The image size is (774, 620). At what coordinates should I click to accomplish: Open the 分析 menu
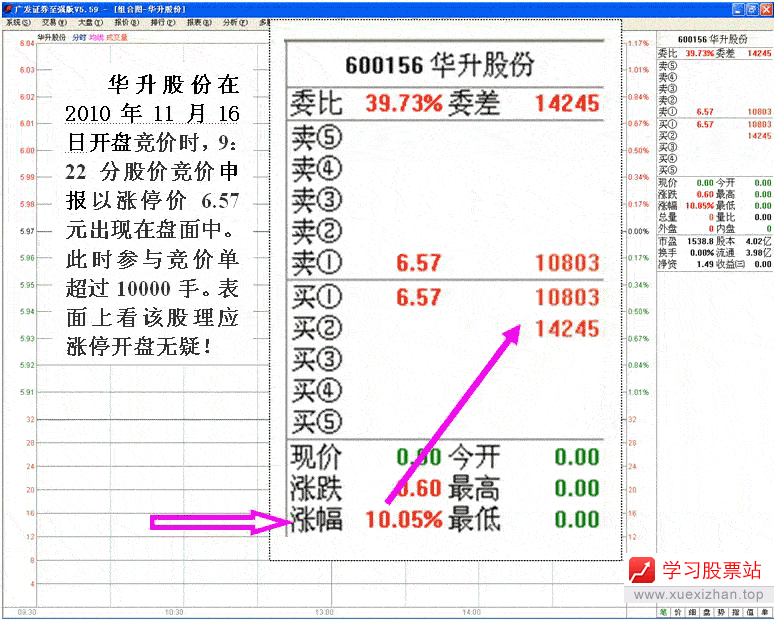point(234,21)
